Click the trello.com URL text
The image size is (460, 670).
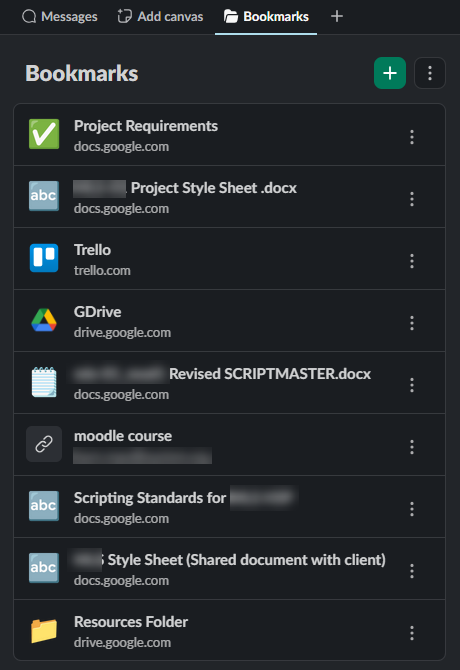[102, 270]
